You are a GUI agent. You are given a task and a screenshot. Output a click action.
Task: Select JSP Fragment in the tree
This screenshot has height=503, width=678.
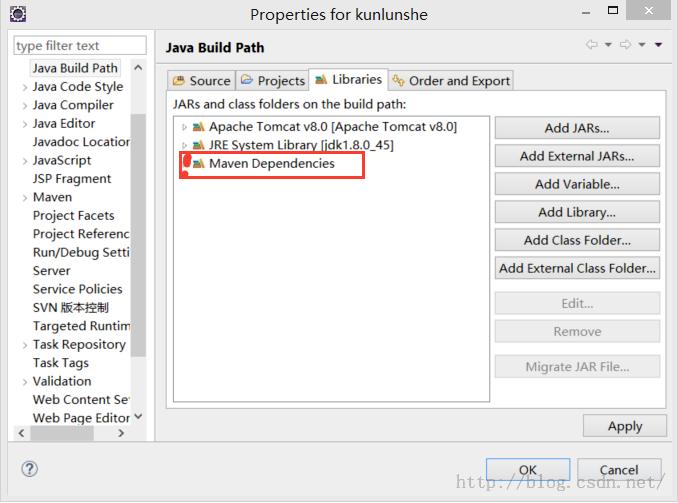pyautogui.click(x=72, y=179)
